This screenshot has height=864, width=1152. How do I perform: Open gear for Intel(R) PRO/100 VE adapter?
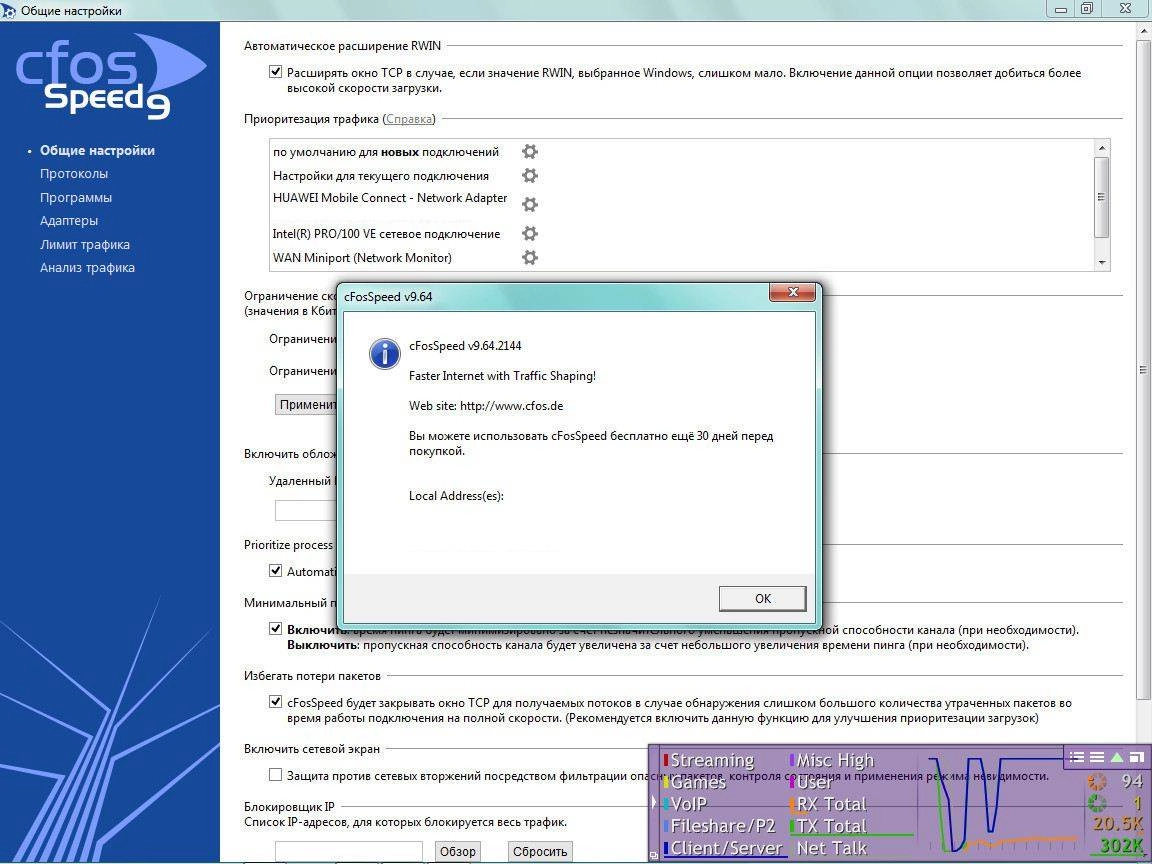coord(530,234)
